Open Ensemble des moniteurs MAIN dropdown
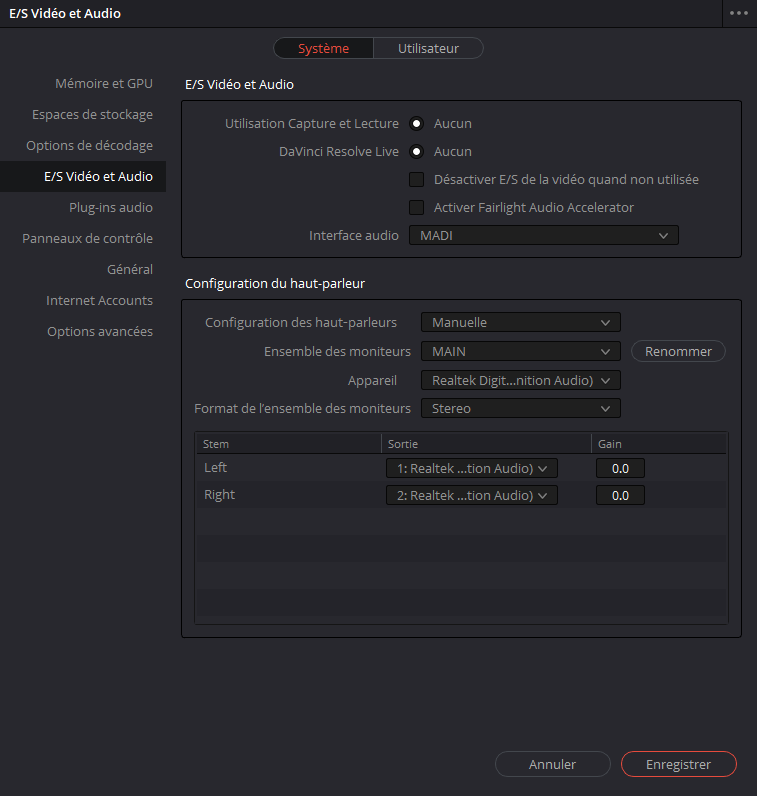Screen dimensions: 757x796 click(x=521, y=351)
